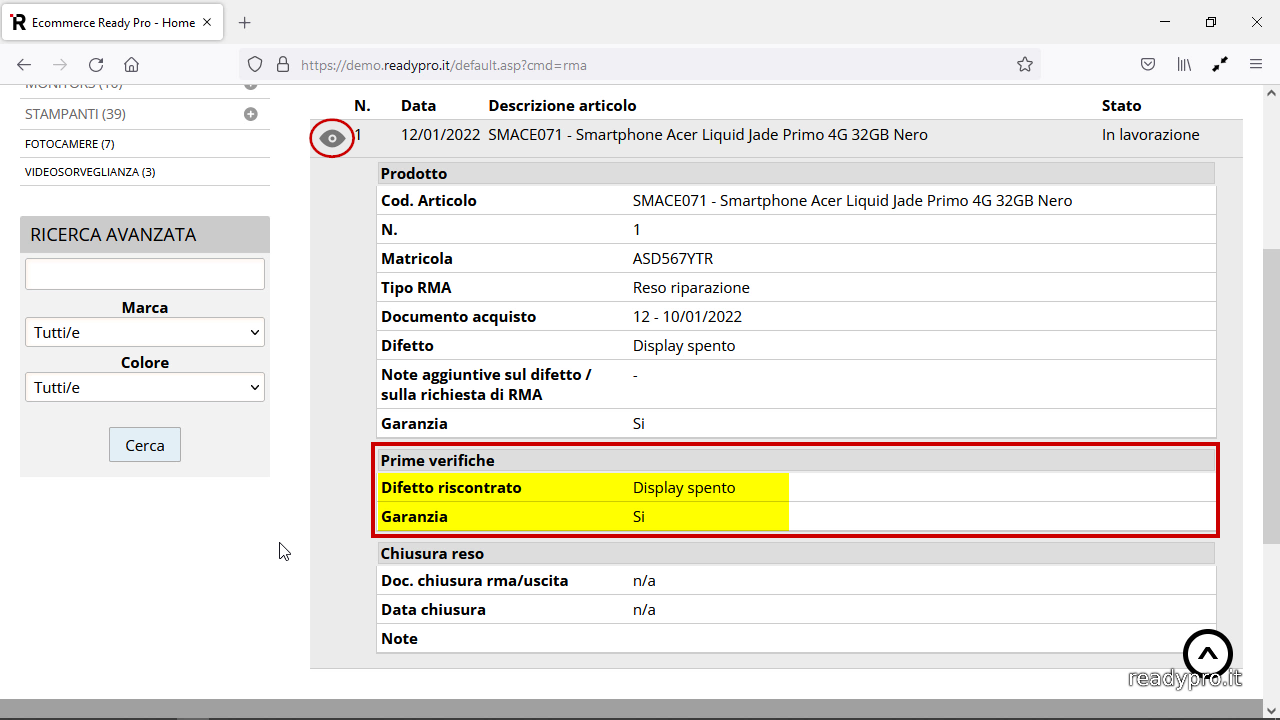Screen dimensions: 1280x720
Task: Click the back arrow in the browser
Action: [x=24, y=65]
